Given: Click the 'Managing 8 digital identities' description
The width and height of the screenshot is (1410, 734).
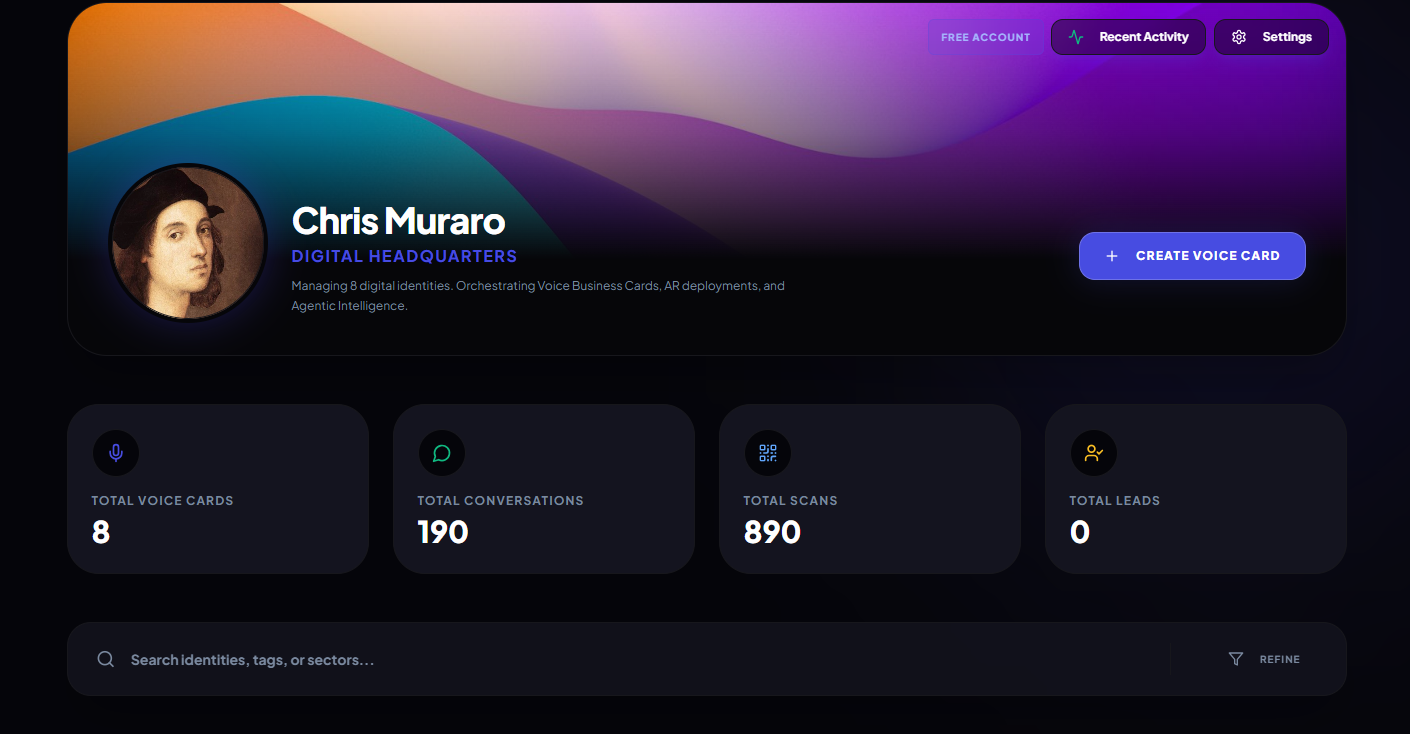Looking at the screenshot, I should 538,296.
